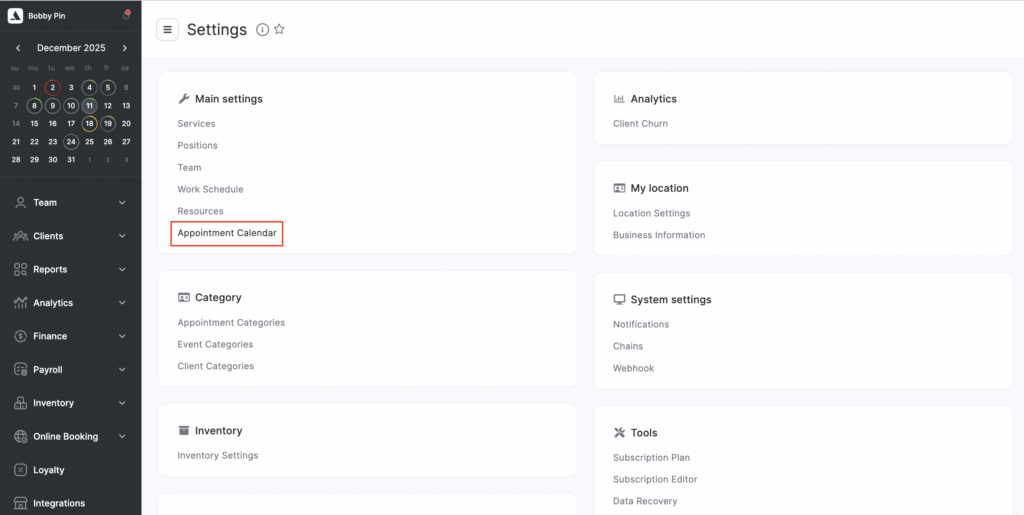The height and width of the screenshot is (515, 1024).
Task: Click the hamburger menu icon beside Settings
Action: (x=167, y=30)
